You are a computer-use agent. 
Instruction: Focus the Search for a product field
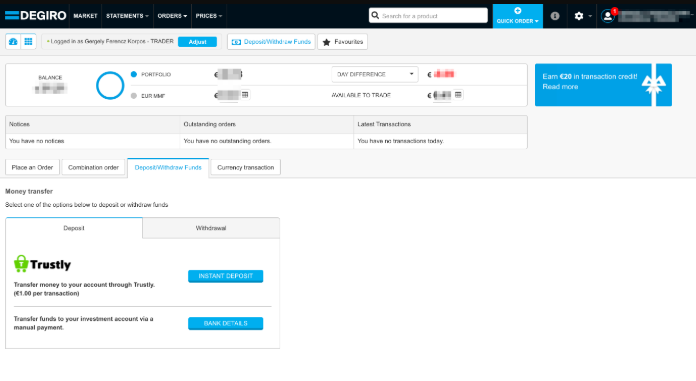pos(428,16)
